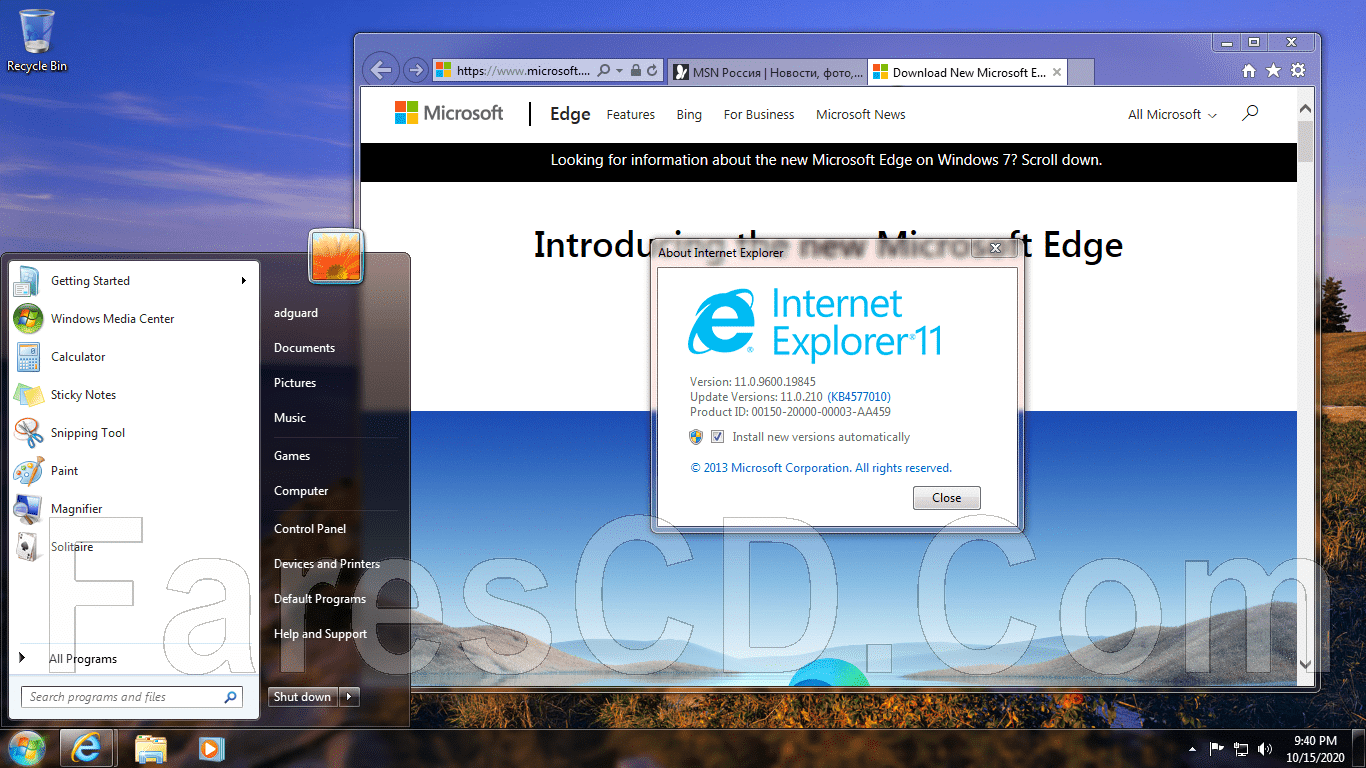The height and width of the screenshot is (768, 1366).
Task: Click the volume speaker icon in system tray
Action: pos(1265,748)
